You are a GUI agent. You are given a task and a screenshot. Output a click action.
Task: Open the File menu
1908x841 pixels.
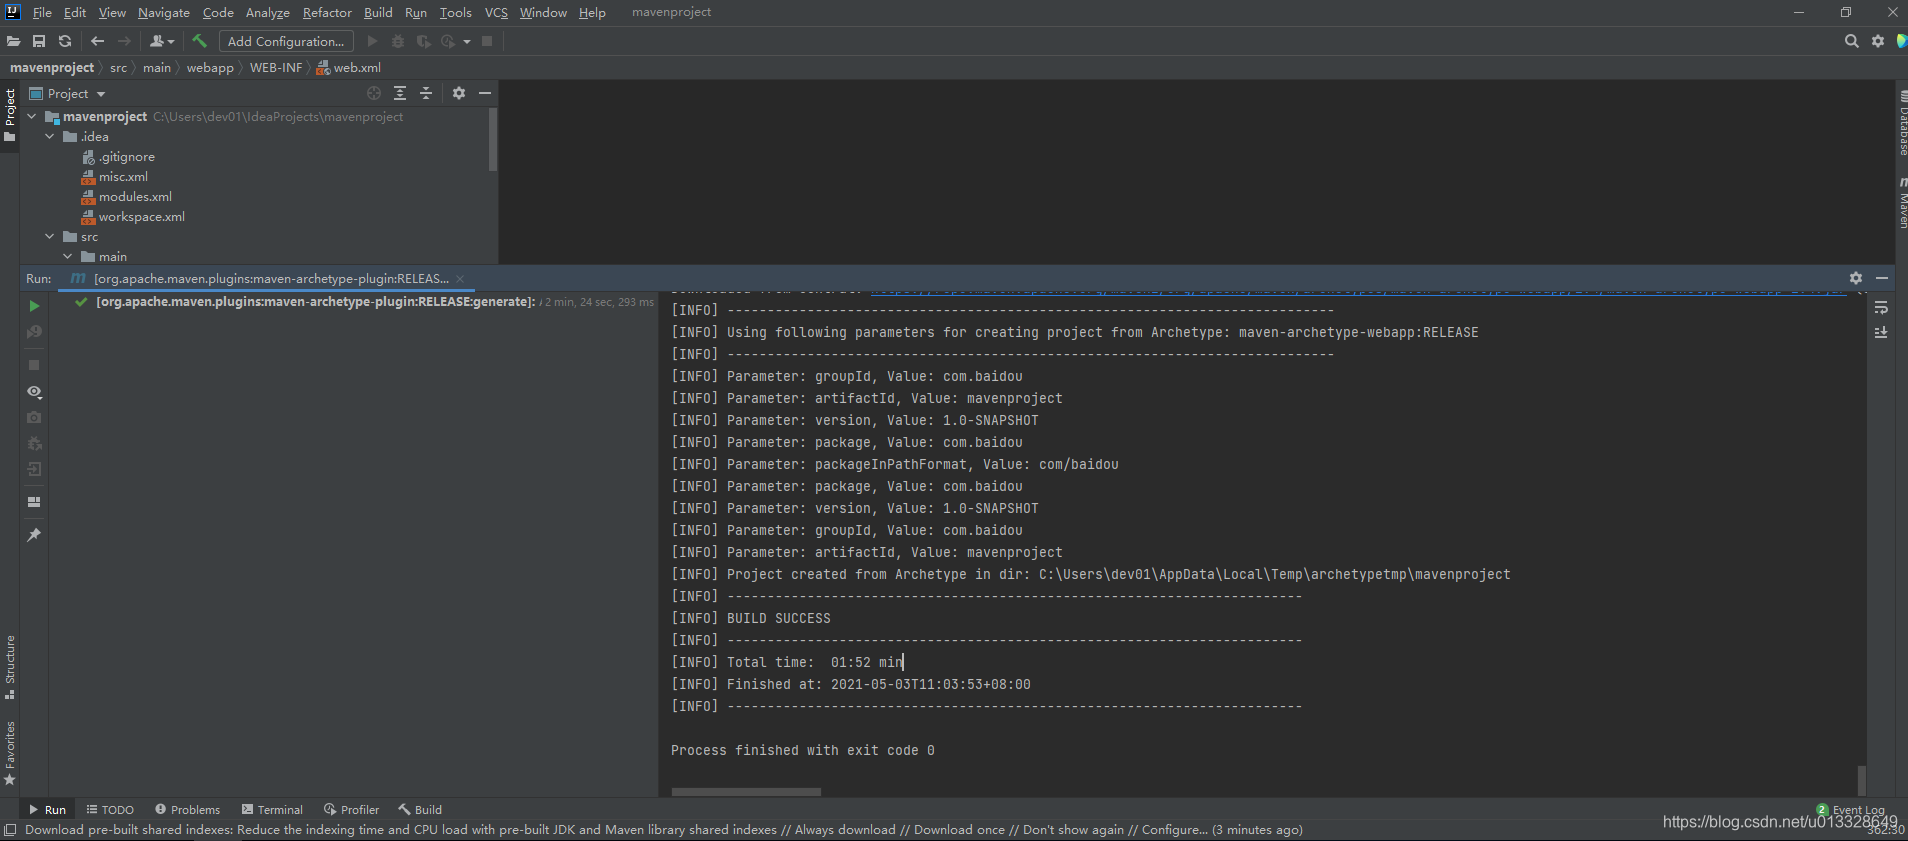click(x=42, y=12)
